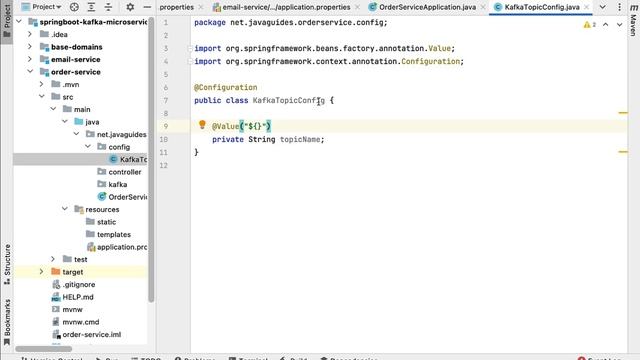This screenshot has height=360, width=640.
Task: Click the Collapse All icon in Project toolbar
Action: click(x=108, y=7)
